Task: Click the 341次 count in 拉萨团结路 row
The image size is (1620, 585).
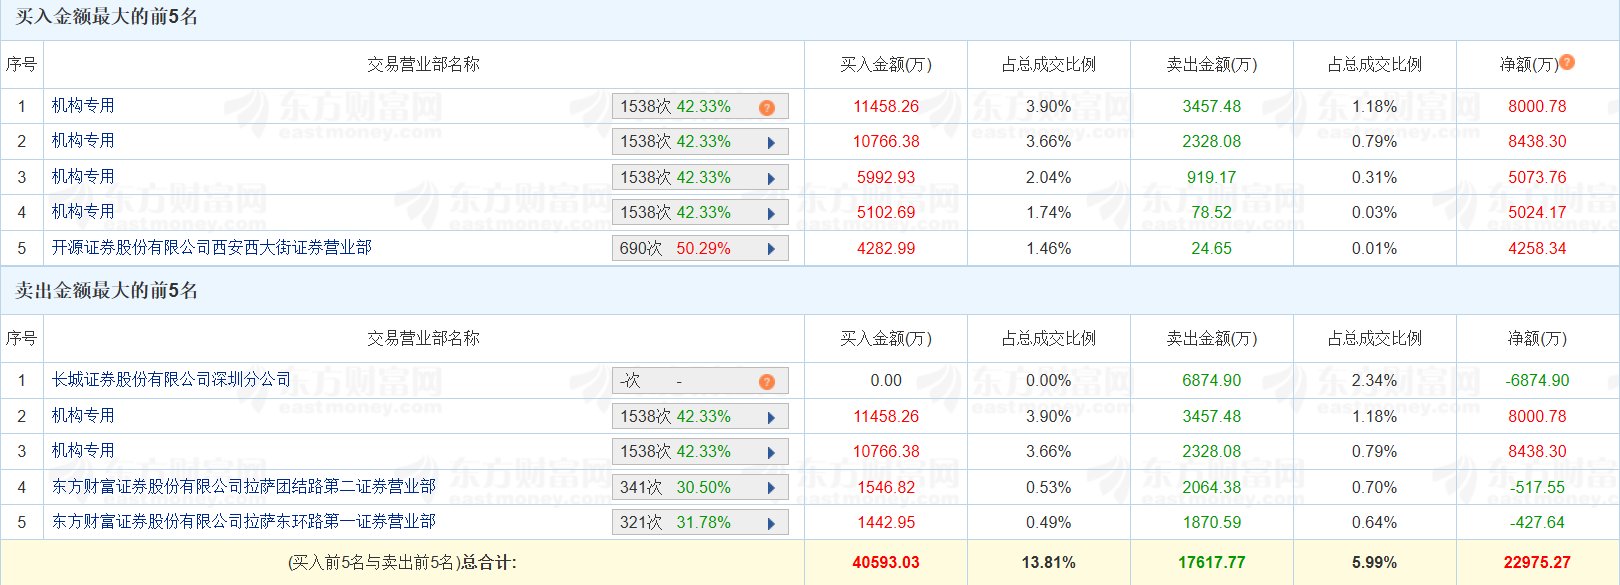Action: click(x=641, y=487)
